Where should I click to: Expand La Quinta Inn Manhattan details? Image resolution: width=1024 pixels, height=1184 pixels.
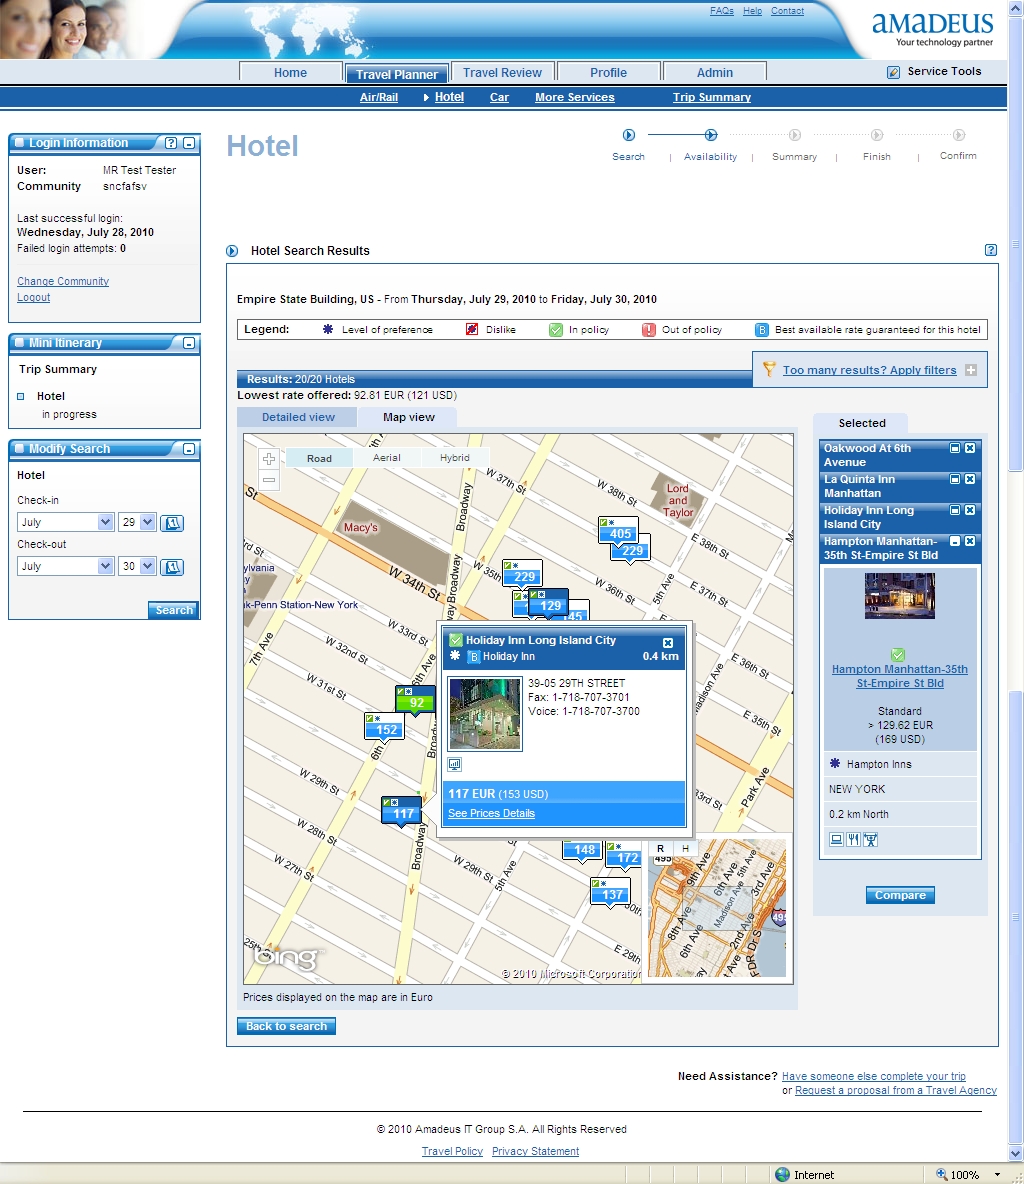point(955,479)
